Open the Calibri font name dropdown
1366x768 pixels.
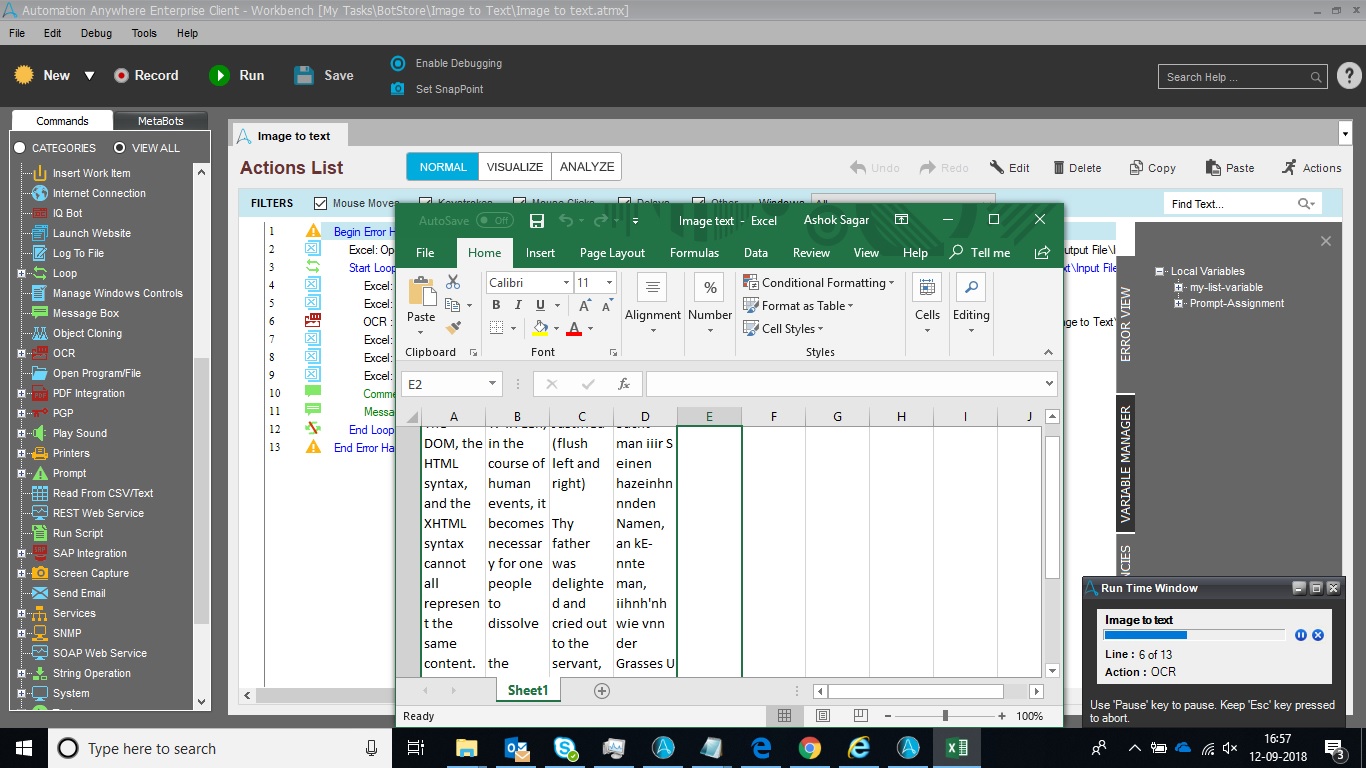pyautogui.click(x=566, y=283)
